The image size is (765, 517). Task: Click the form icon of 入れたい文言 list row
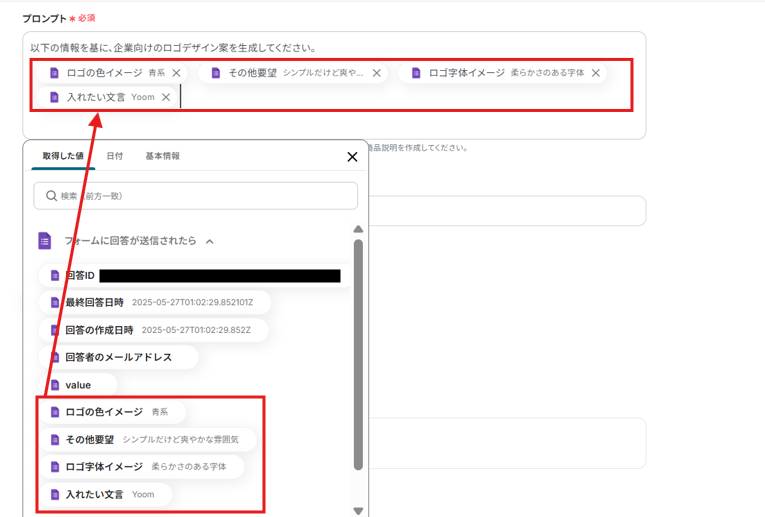tap(55, 494)
